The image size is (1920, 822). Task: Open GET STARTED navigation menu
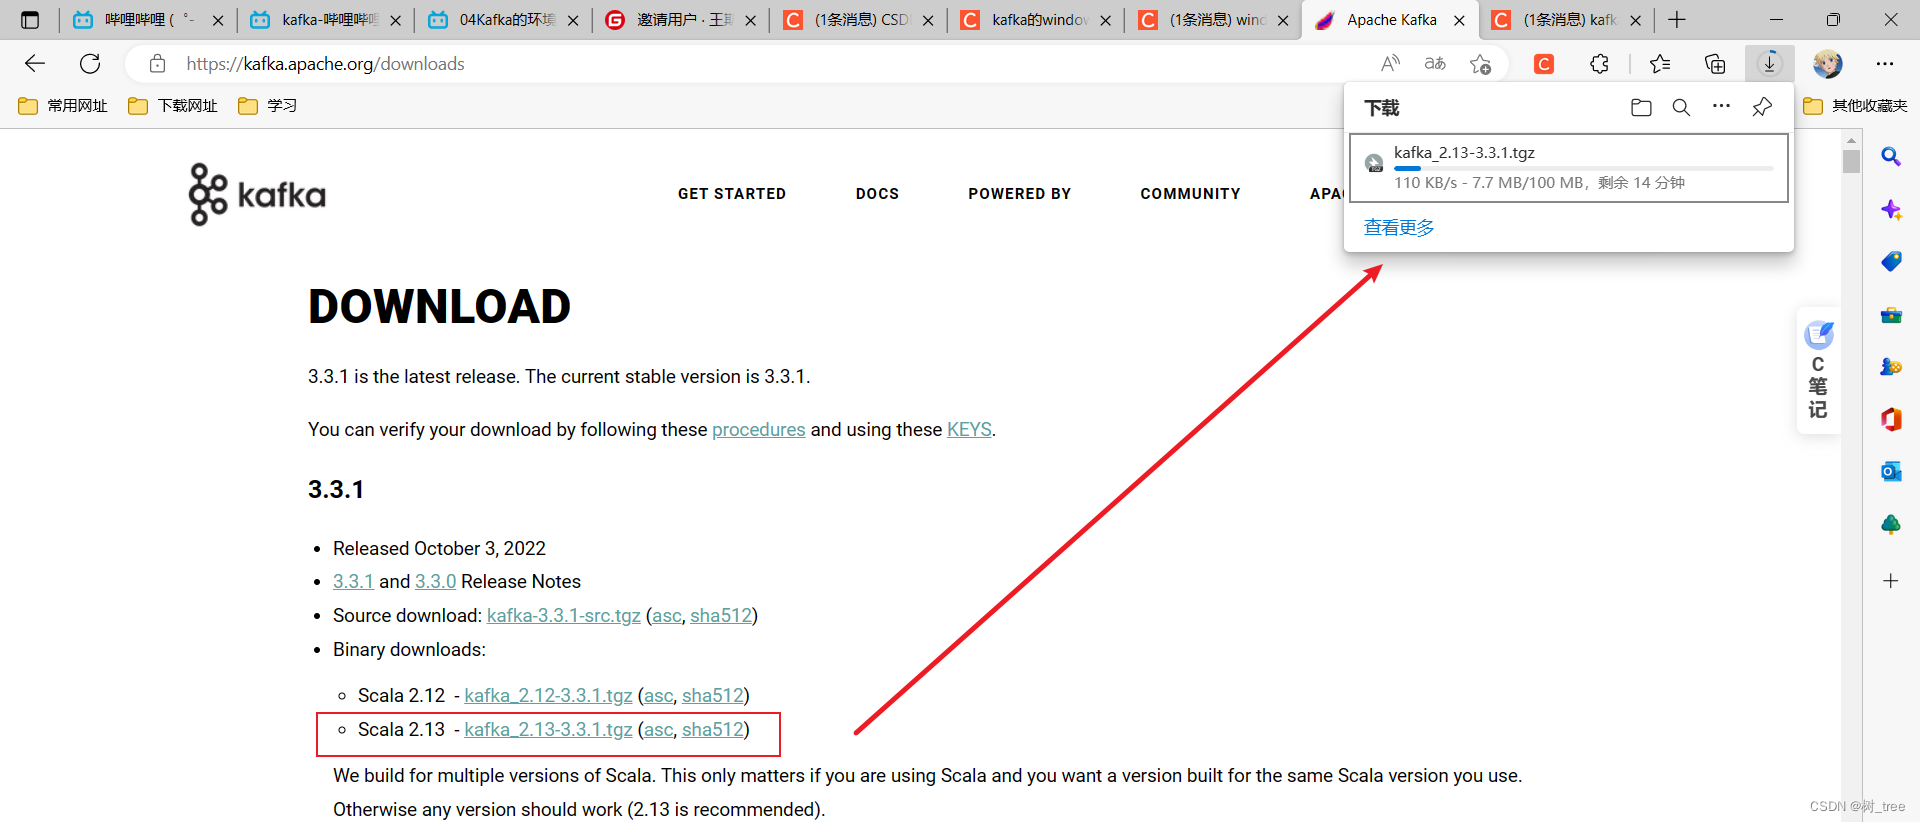coord(732,194)
